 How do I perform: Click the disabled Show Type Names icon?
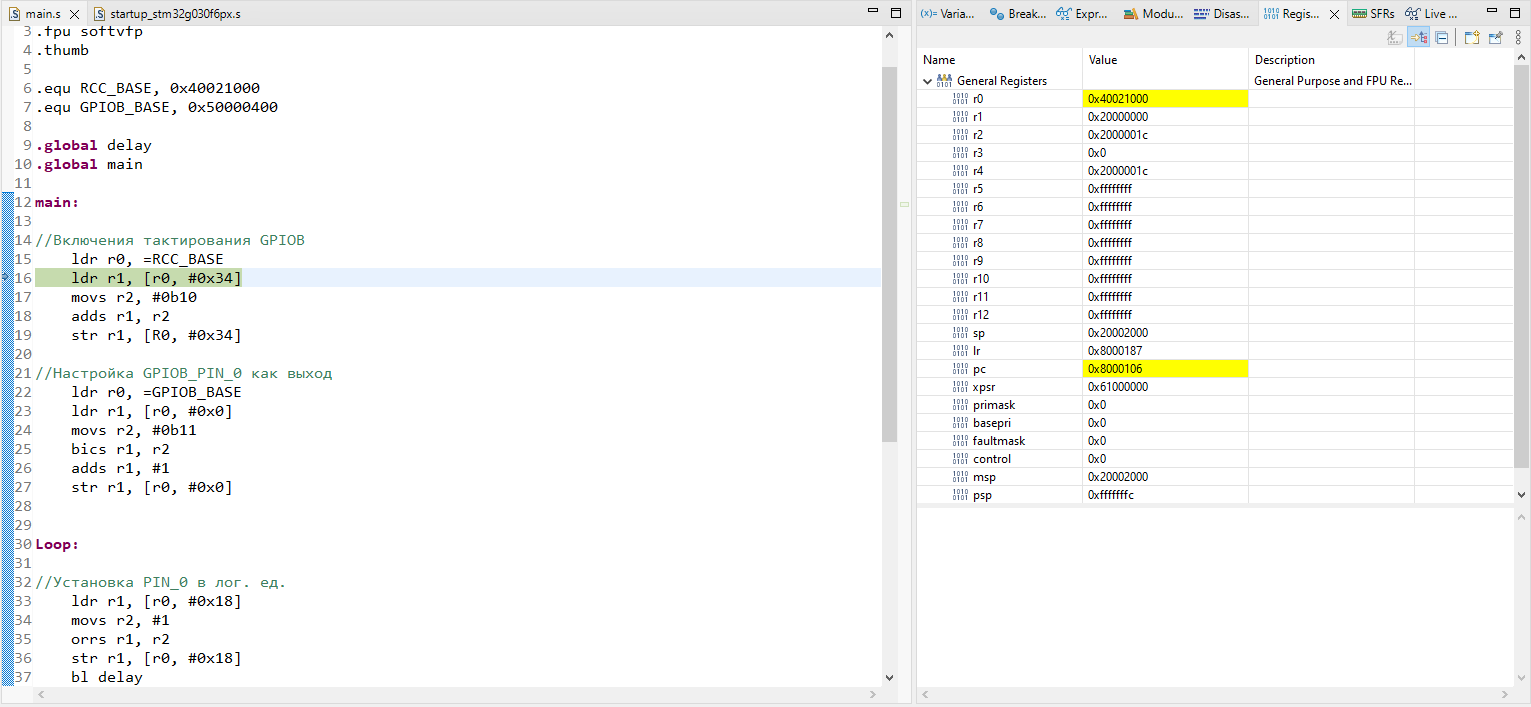click(x=1395, y=37)
